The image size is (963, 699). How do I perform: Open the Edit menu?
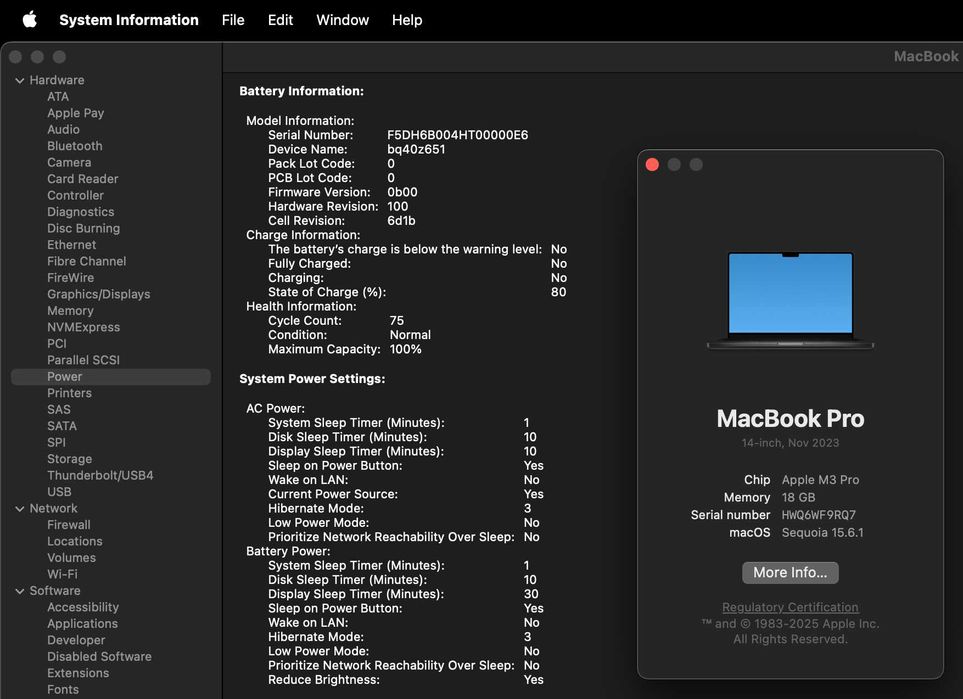pos(280,20)
